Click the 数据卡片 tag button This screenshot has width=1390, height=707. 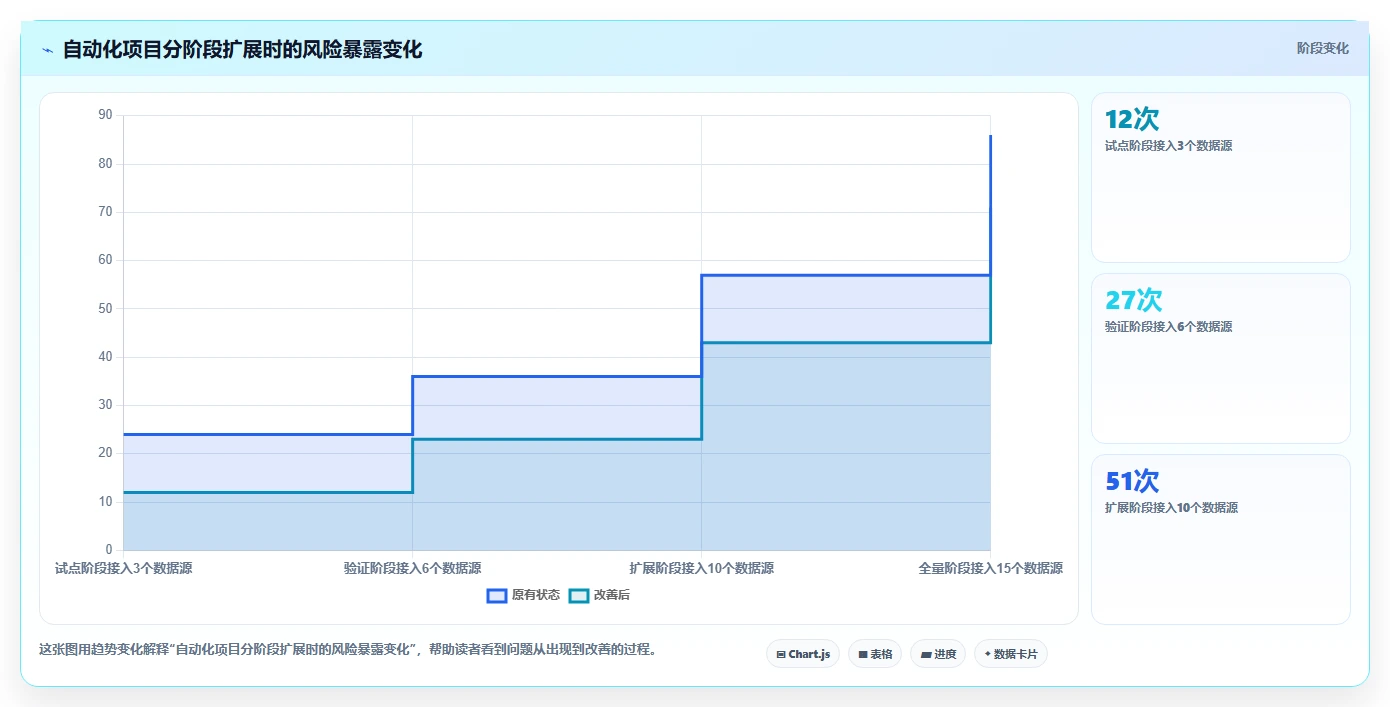pos(1011,654)
